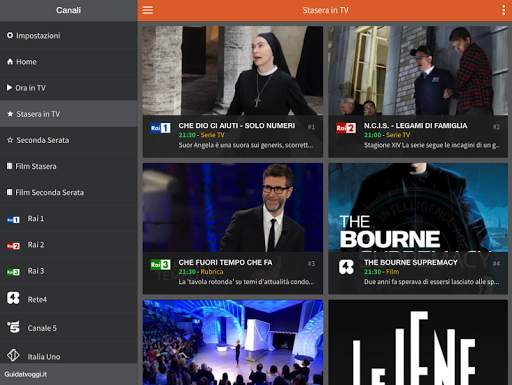Open Film Stasera listings

point(68,166)
